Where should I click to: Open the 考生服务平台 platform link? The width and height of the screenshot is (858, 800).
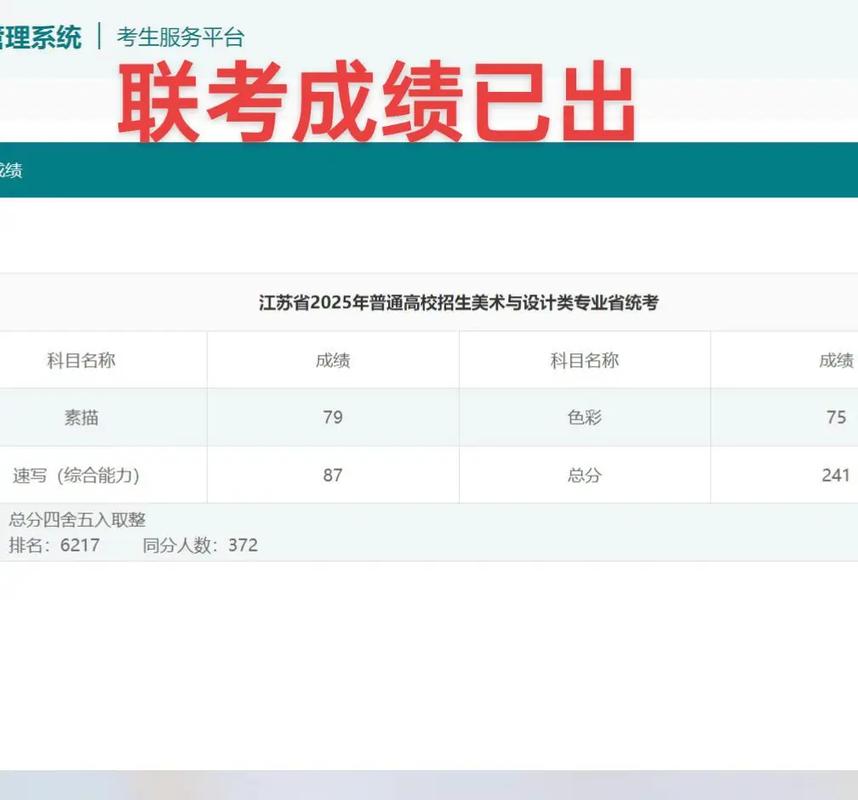pos(180,35)
